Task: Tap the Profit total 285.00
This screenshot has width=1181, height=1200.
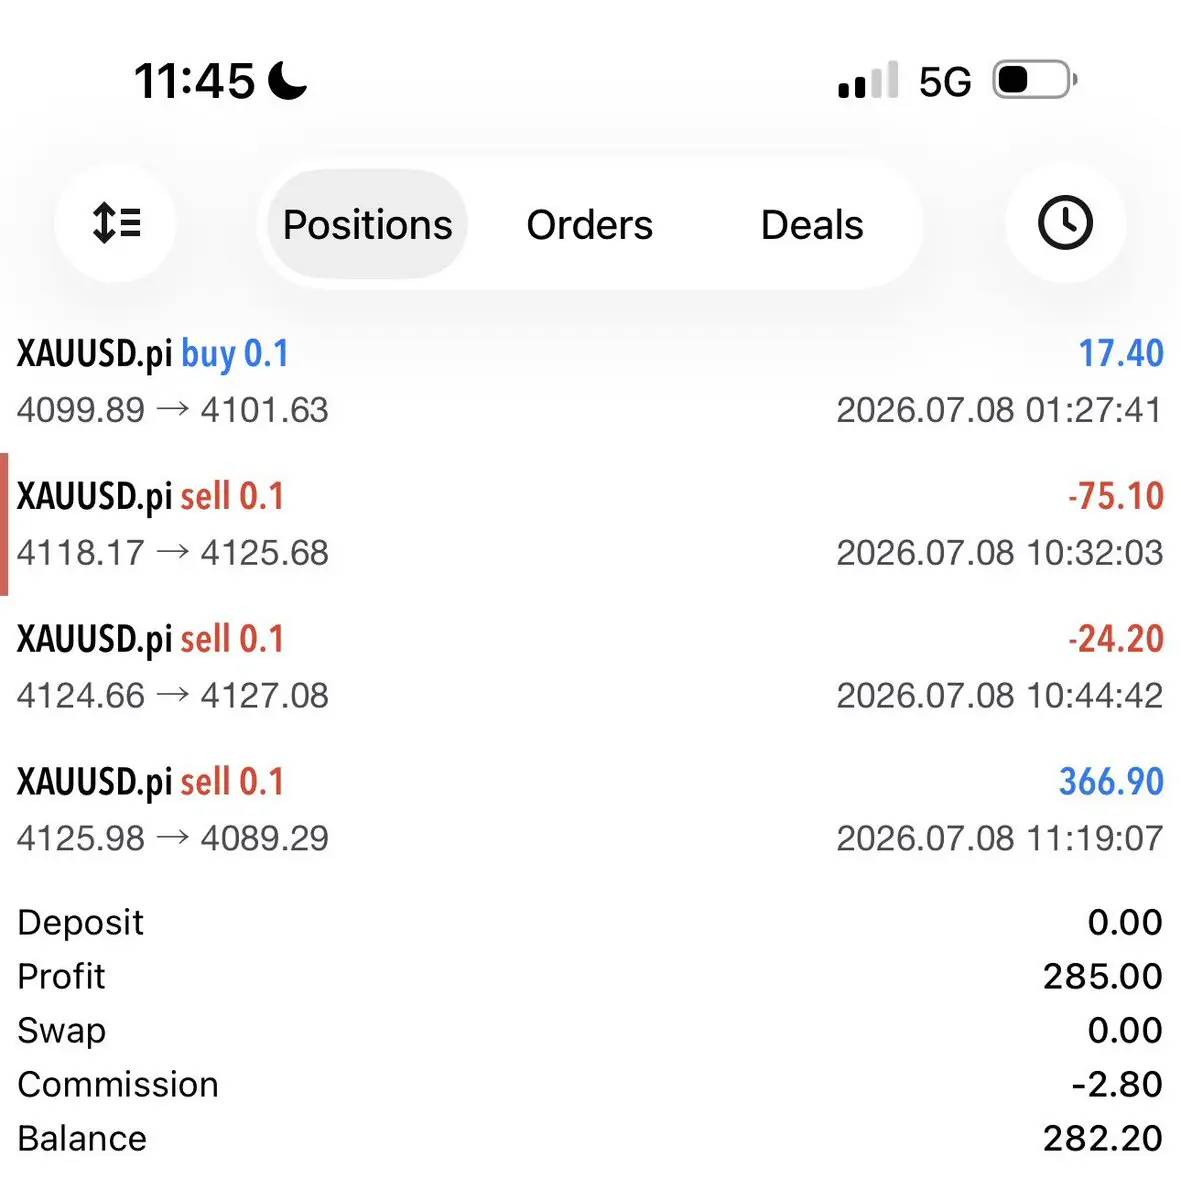Action: coord(1102,976)
